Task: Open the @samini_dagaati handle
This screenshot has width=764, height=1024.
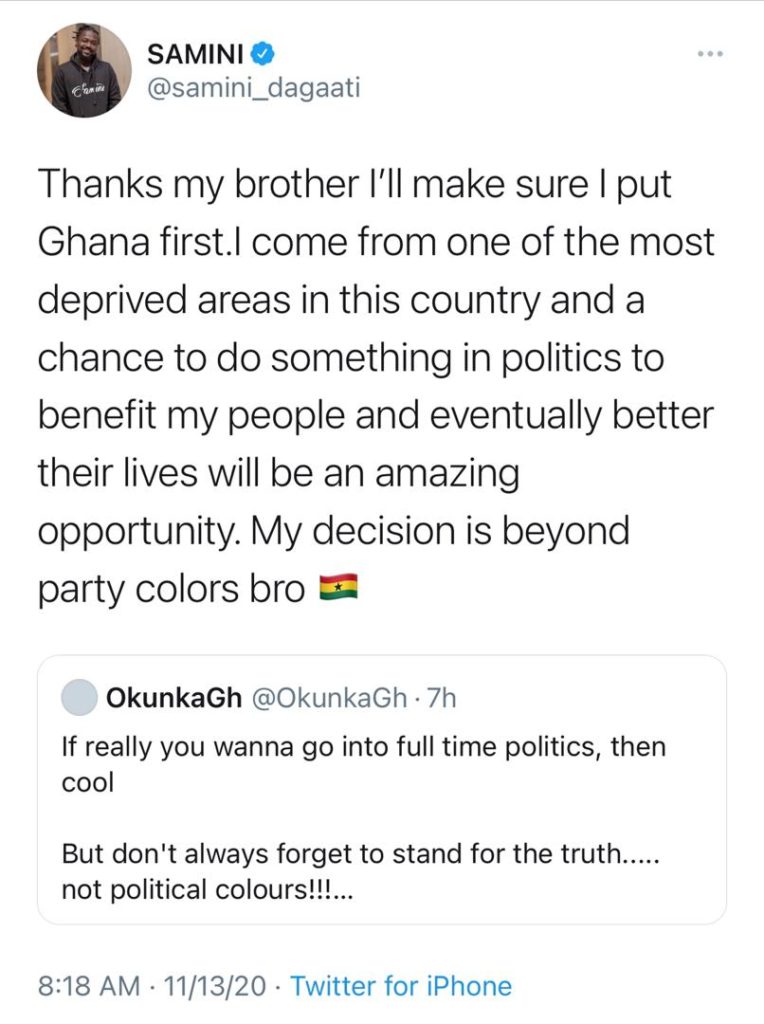Action: tap(254, 88)
